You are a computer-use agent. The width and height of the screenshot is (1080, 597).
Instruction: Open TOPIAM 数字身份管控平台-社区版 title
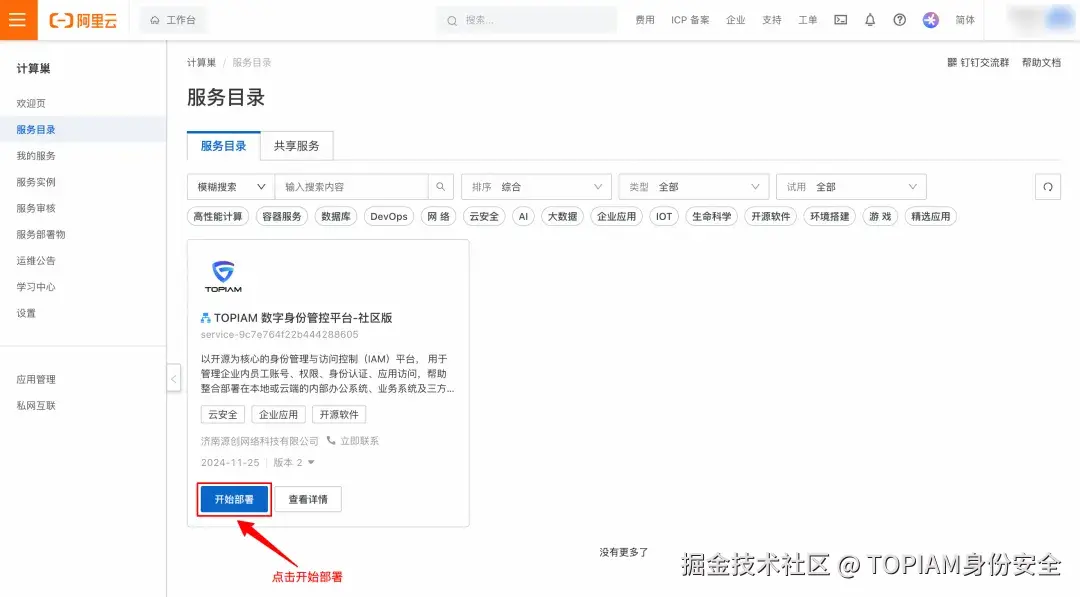point(303,318)
